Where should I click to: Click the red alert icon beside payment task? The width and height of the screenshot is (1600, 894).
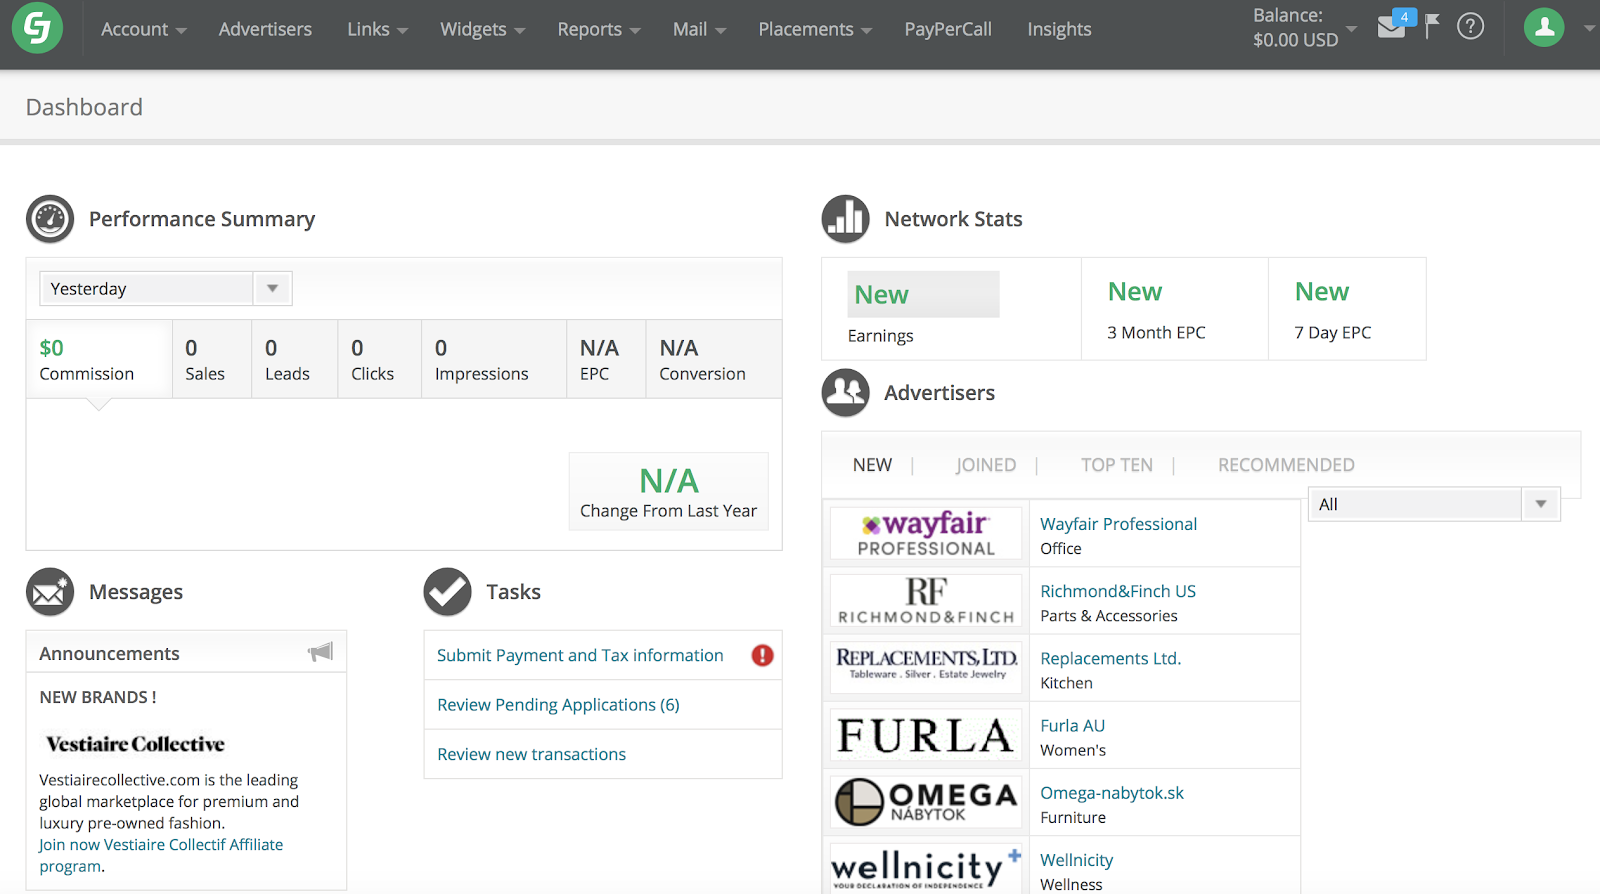[763, 655]
